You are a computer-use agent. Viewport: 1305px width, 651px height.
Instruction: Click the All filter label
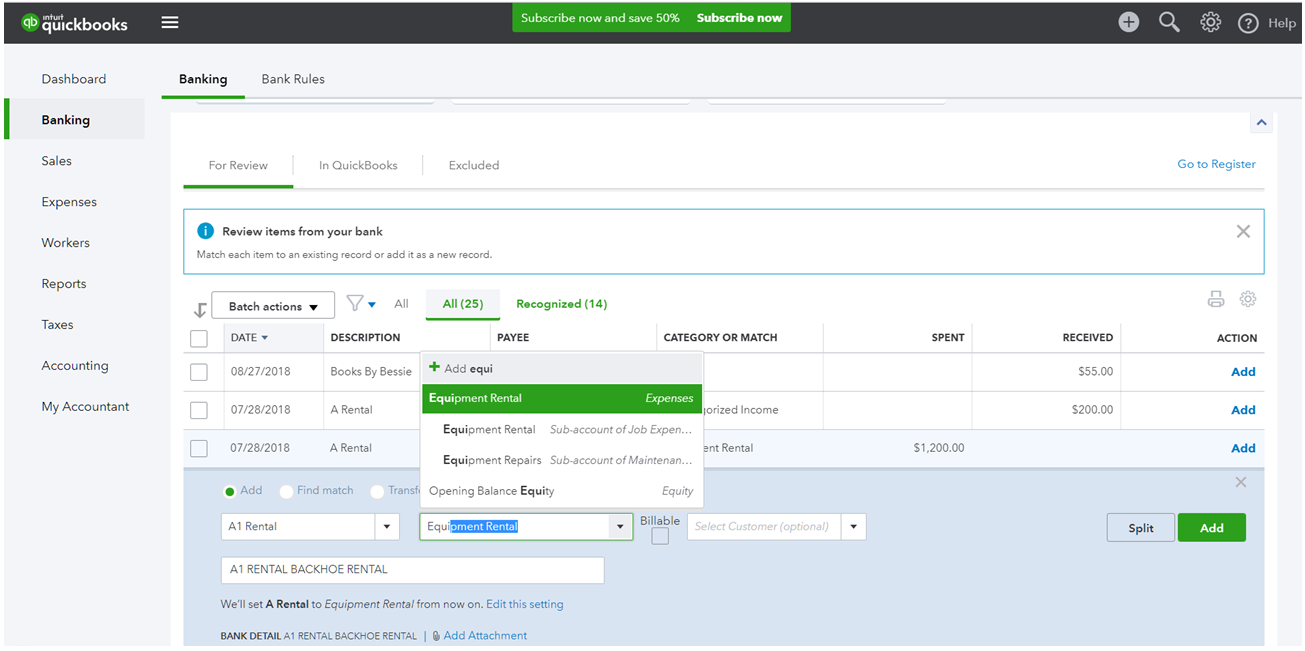401,304
